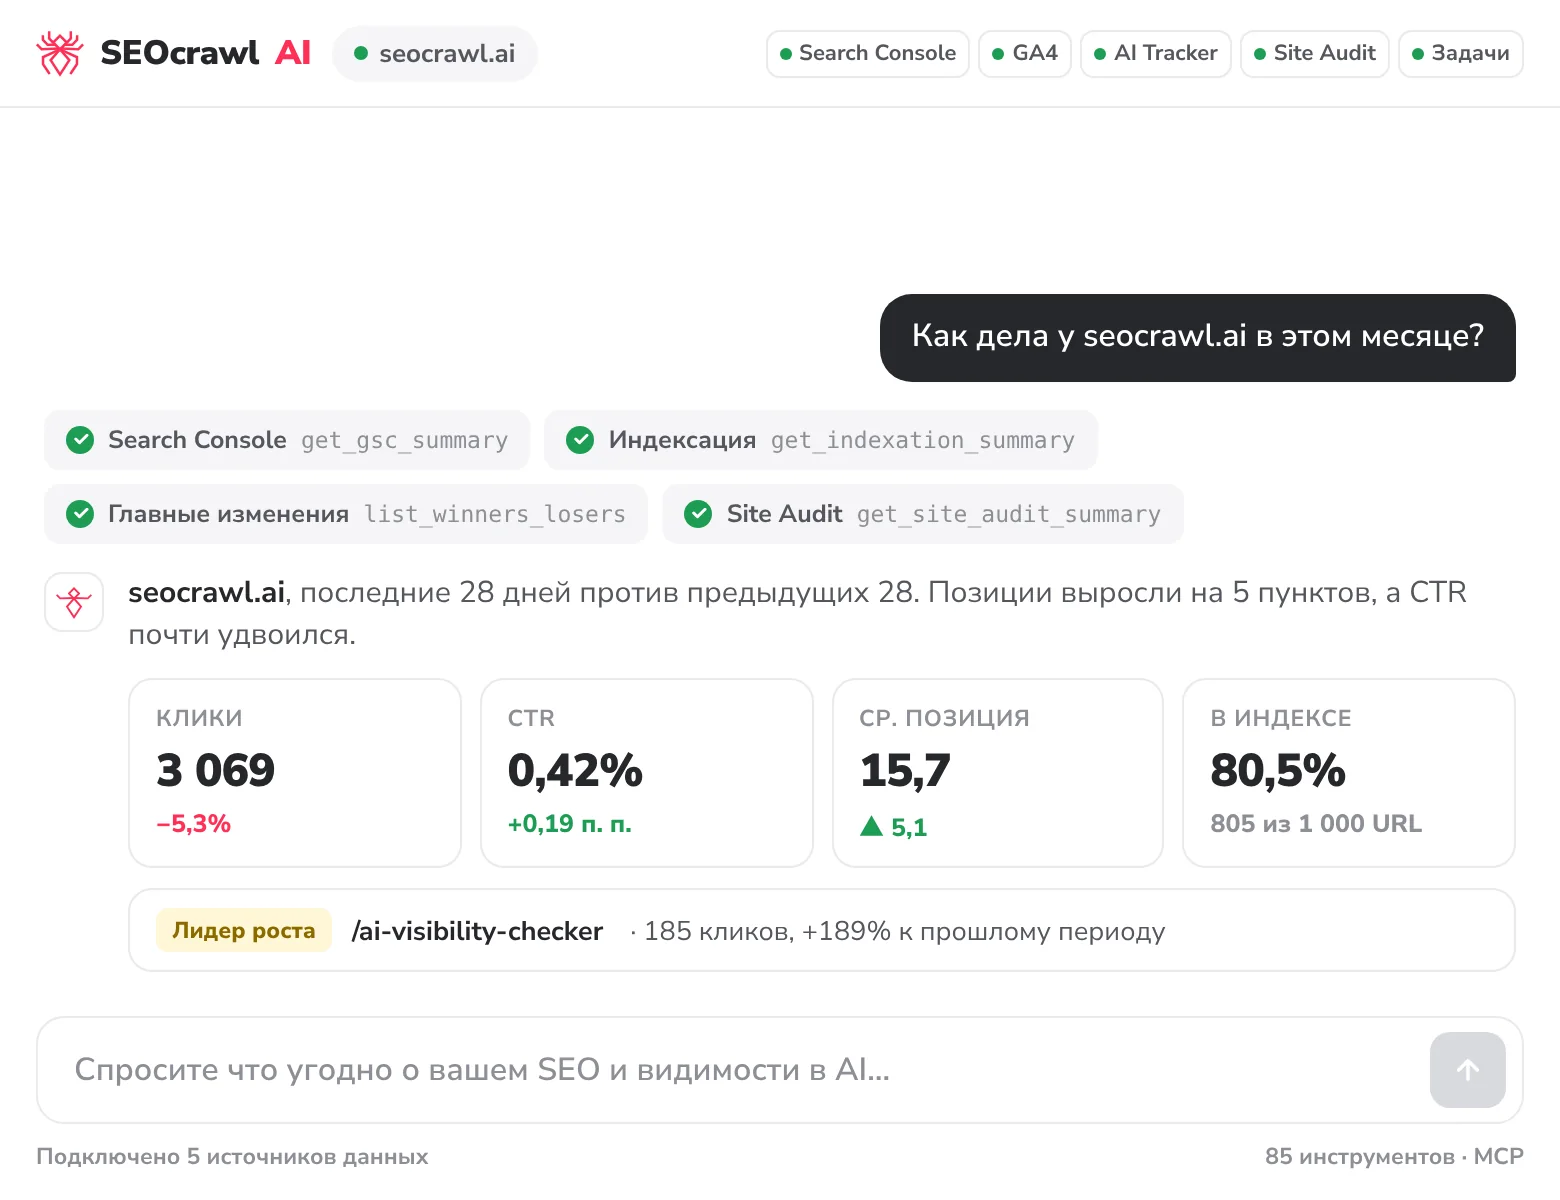Open the list_winners_losers tool chip
The height and width of the screenshot is (1200, 1560).
click(x=346, y=514)
